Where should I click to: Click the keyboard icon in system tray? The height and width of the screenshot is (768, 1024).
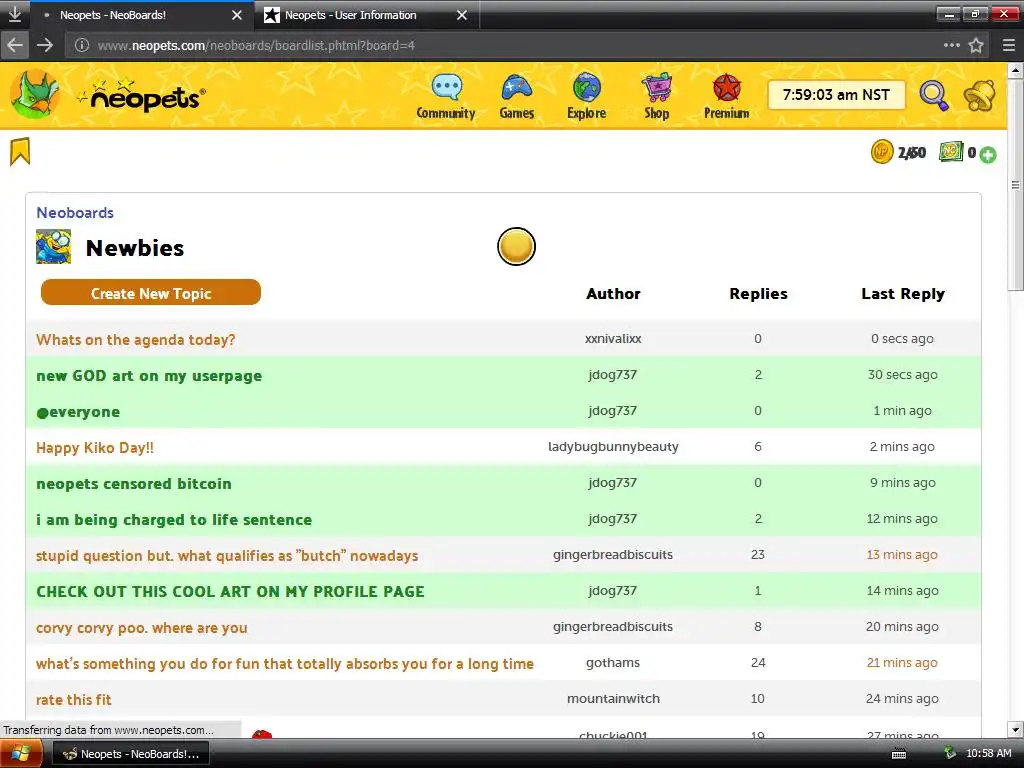899,754
